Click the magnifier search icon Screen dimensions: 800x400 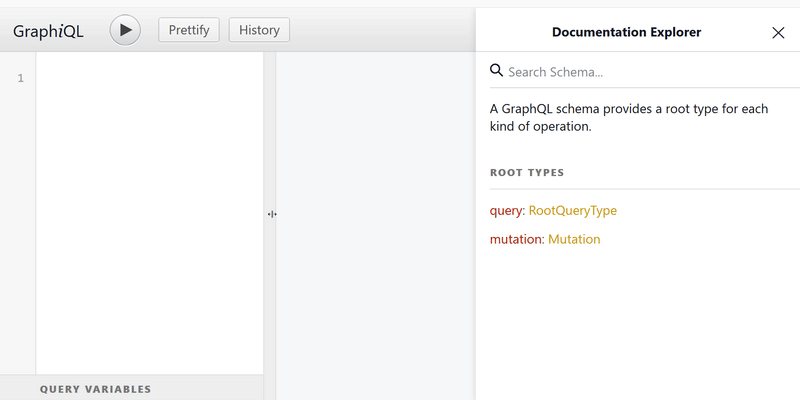tap(496, 70)
